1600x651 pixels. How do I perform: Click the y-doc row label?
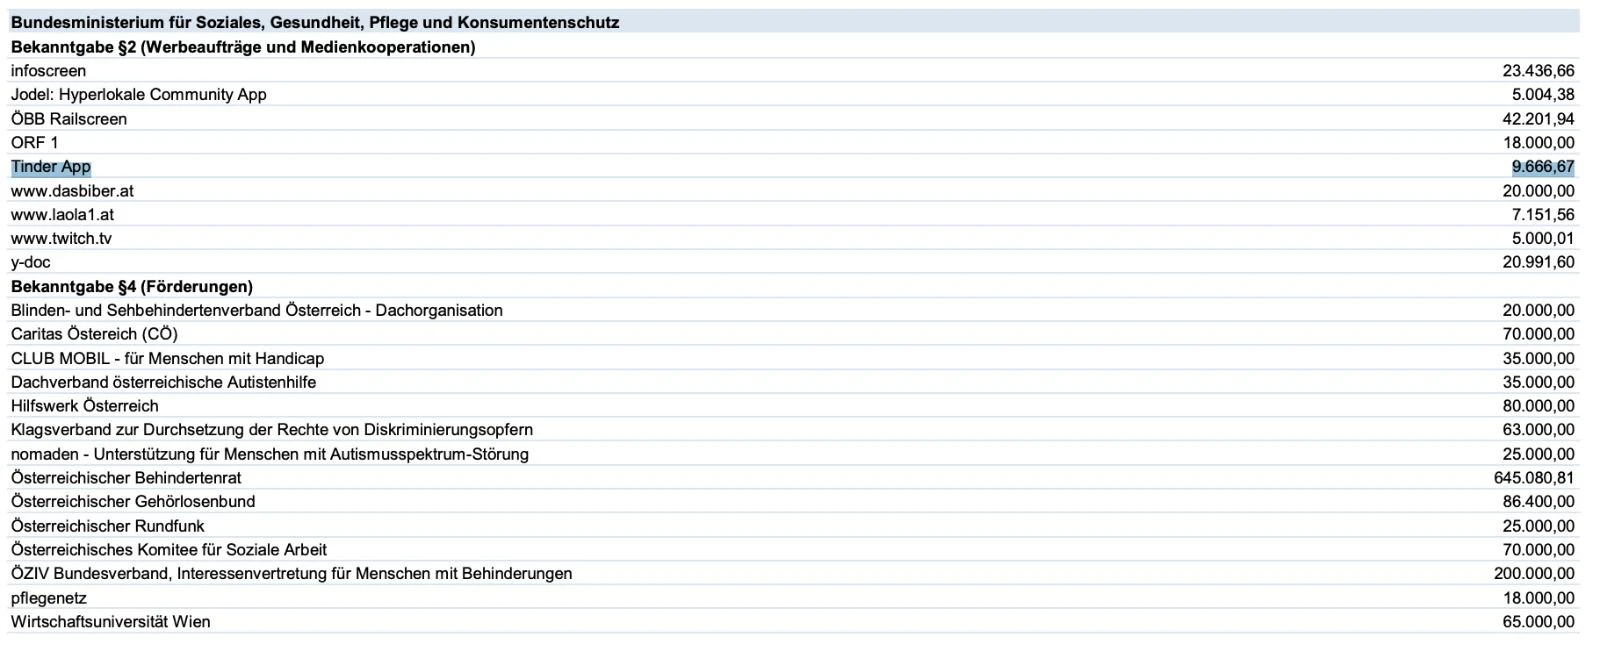[x=31, y=263]
